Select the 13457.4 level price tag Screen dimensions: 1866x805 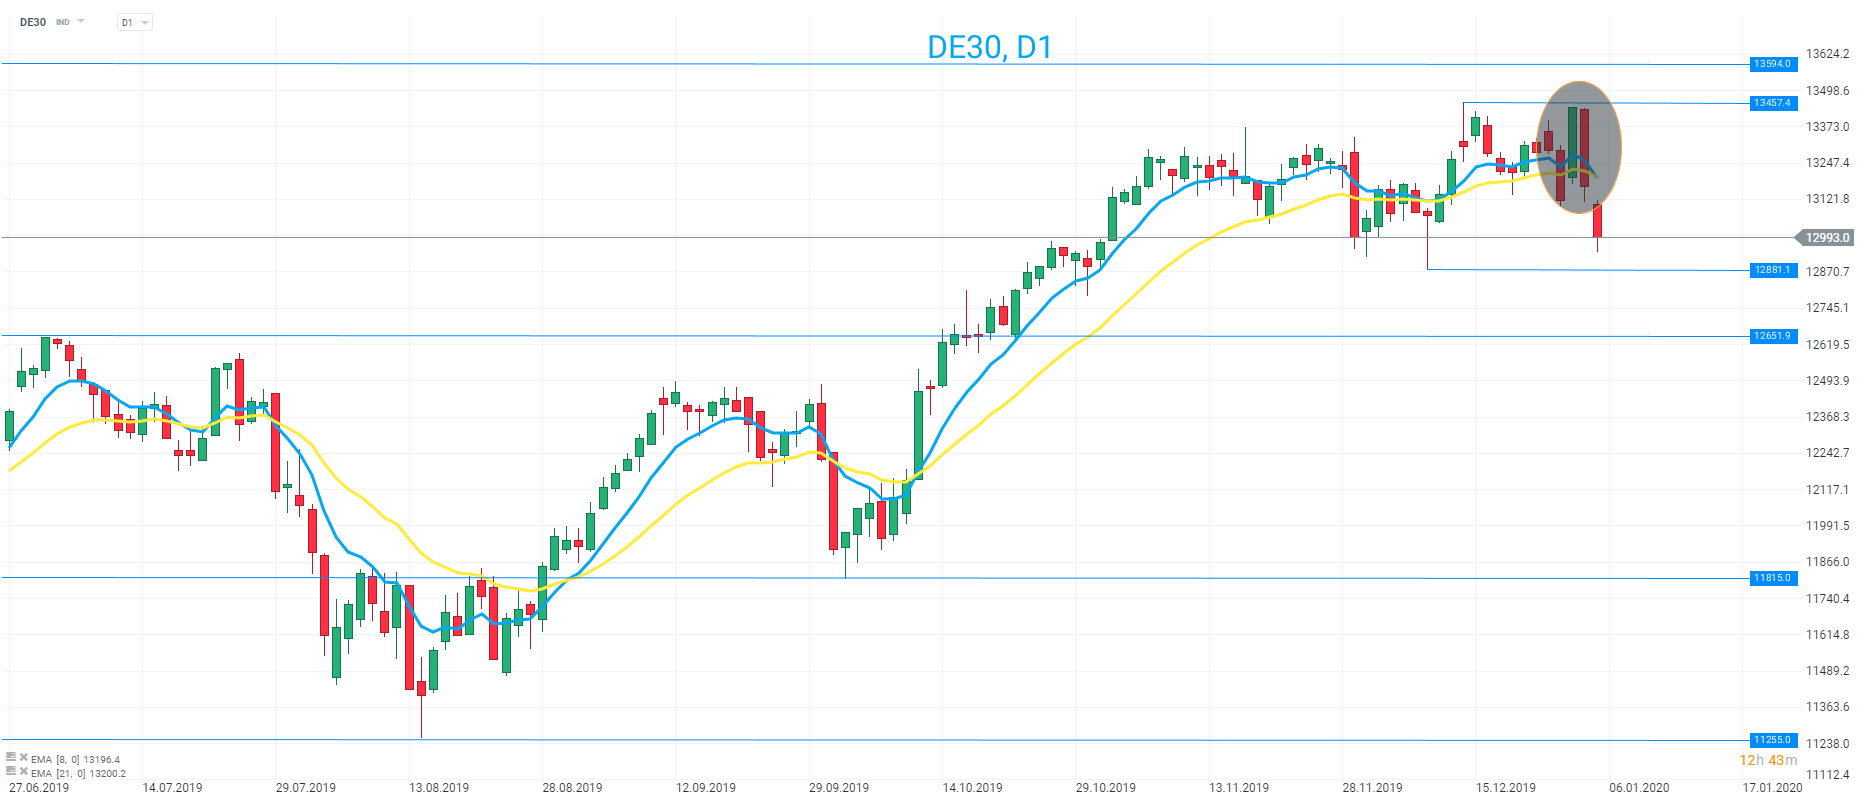coord(1773,103)
